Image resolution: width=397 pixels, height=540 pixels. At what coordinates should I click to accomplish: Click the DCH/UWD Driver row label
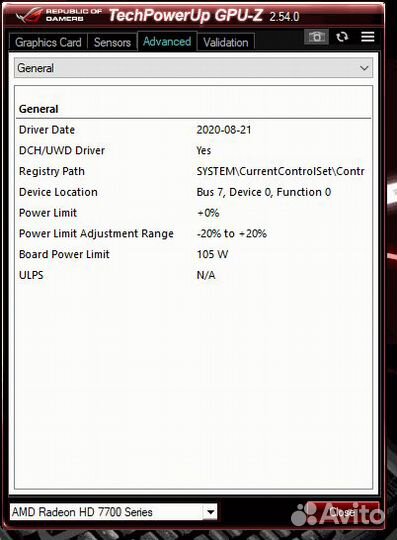pos(62,150)
